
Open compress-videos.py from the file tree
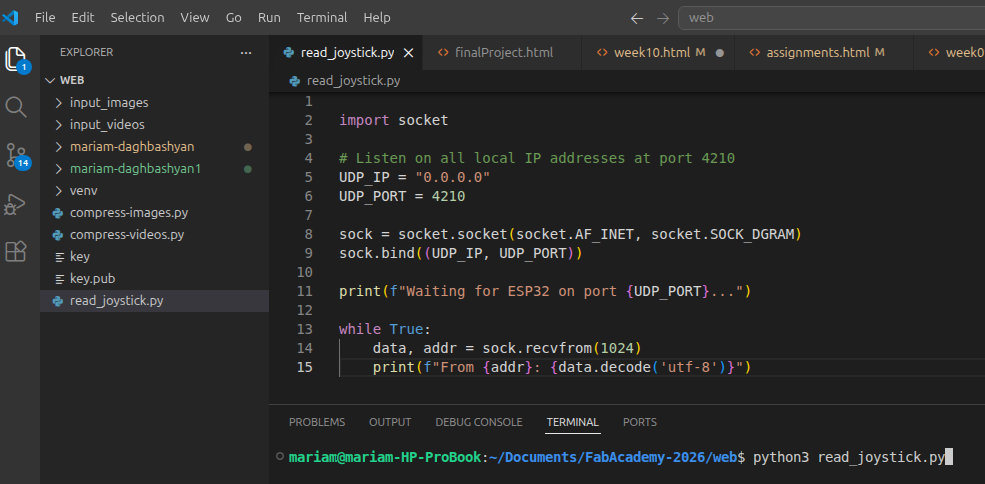126,234
